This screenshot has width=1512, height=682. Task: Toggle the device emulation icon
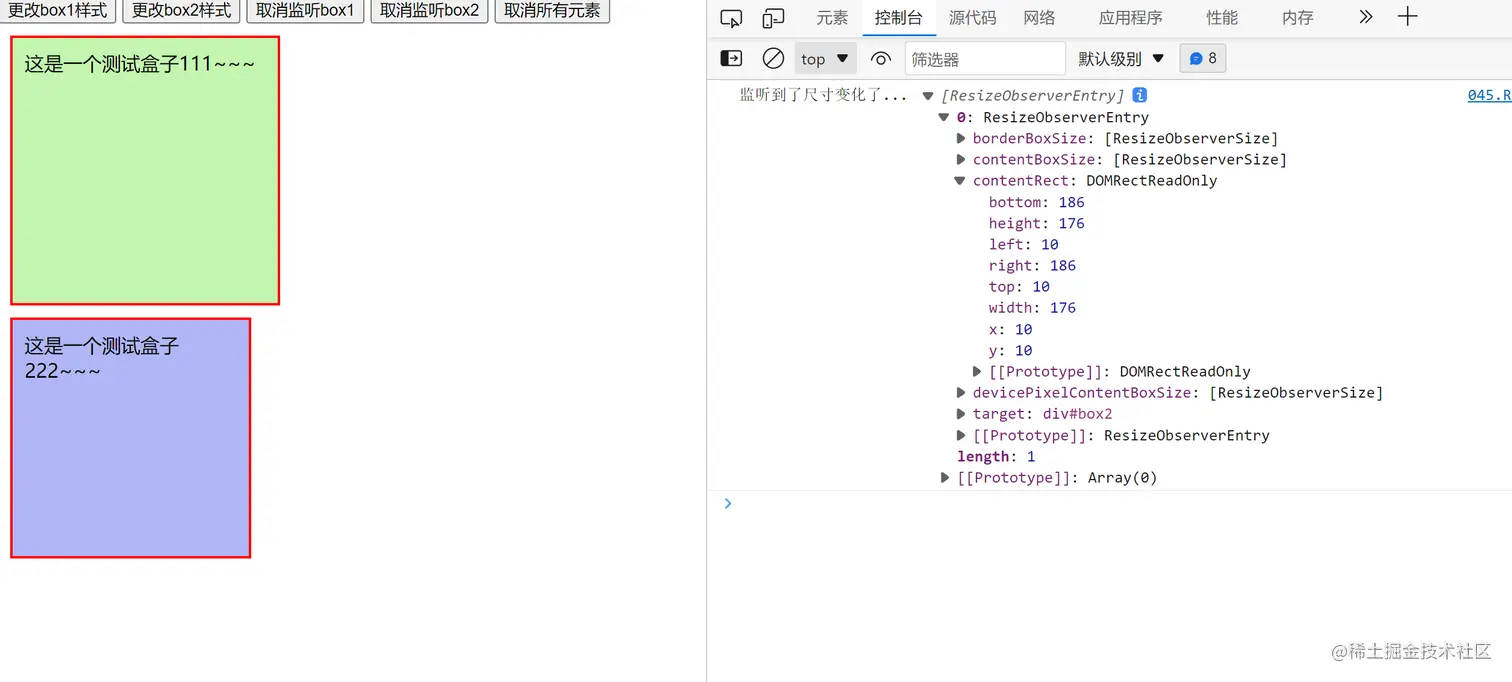[773, 18]
